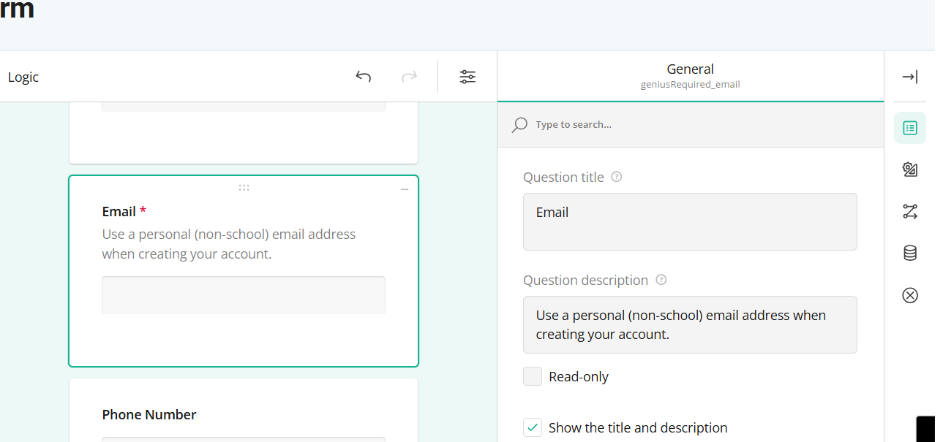Focus the Type to search field
936x442 pixels.
[x=690, y=124]
